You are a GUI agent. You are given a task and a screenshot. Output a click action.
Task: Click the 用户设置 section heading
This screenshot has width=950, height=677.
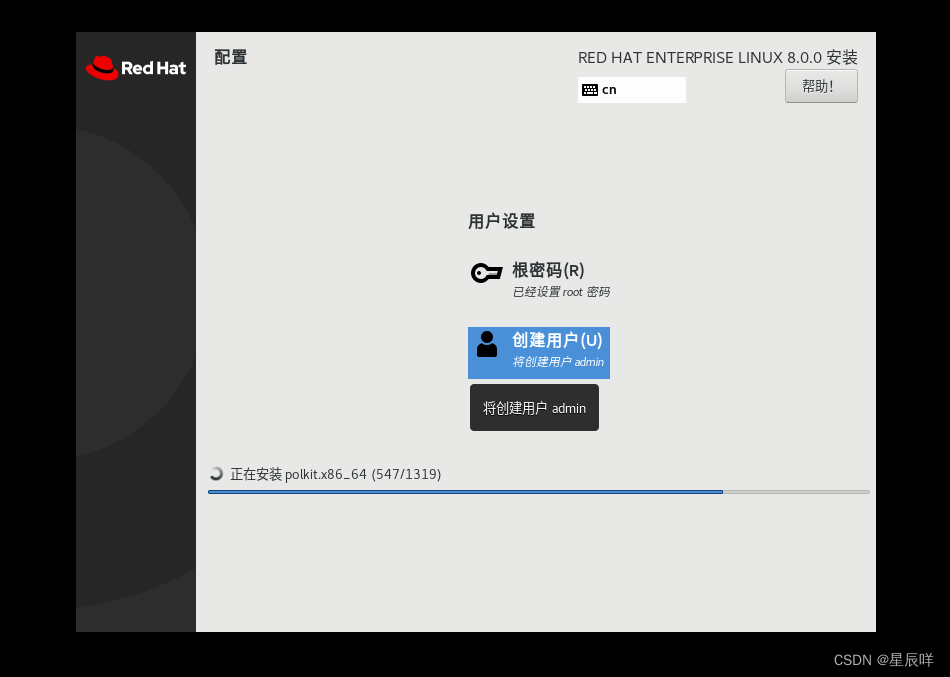pos(502,221)
